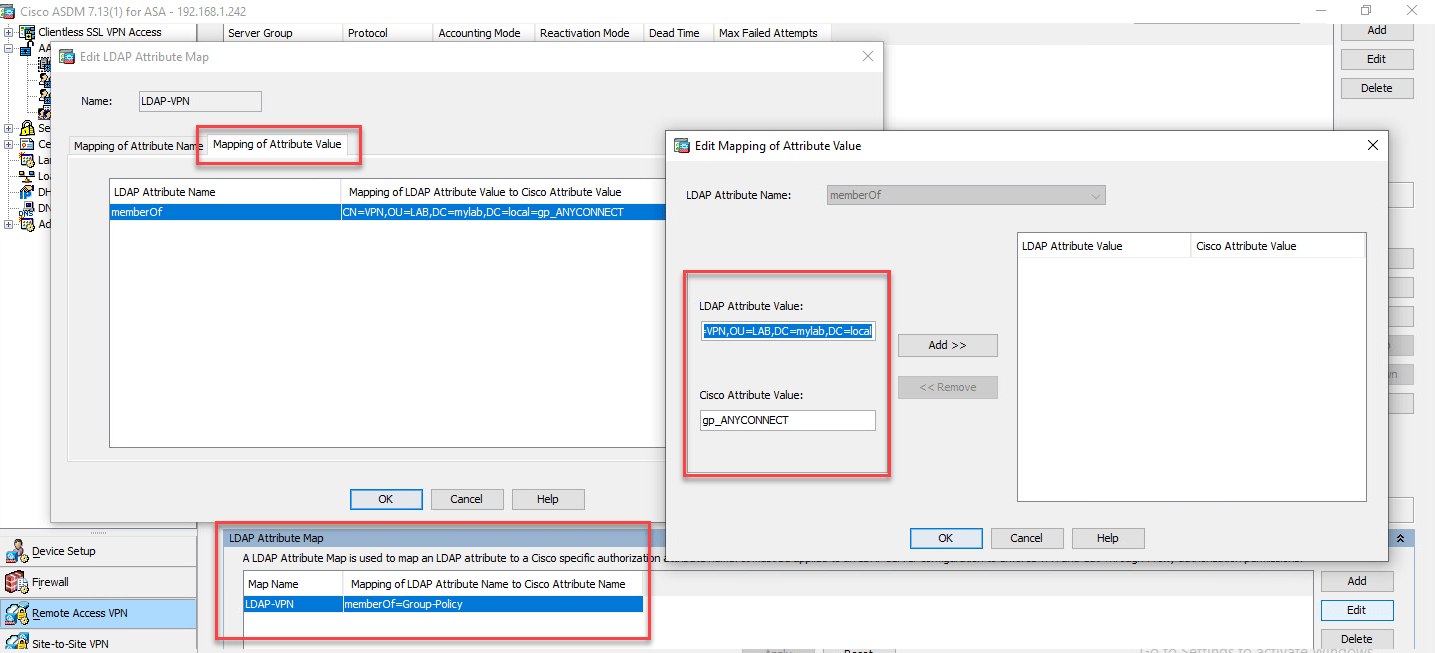Close the Edit LDAP Attribute Map dialog
Viewport: 1435px width, 653px height.
pos(868,57)
